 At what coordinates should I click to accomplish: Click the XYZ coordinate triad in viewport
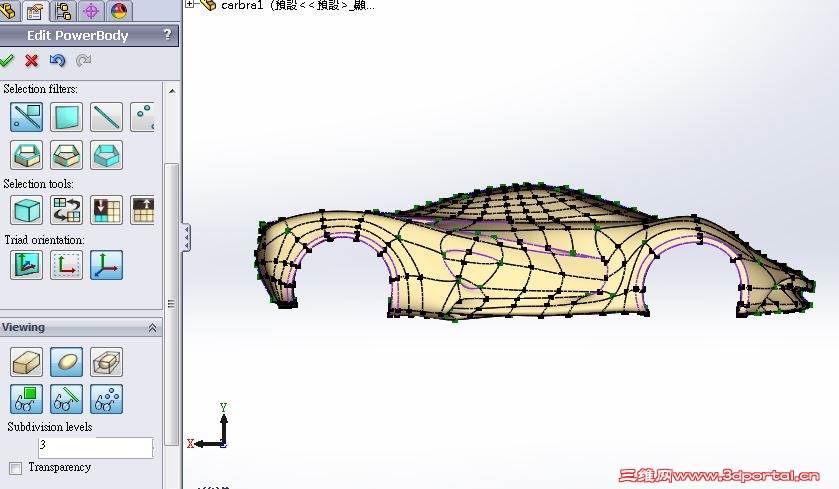(209, 427)
